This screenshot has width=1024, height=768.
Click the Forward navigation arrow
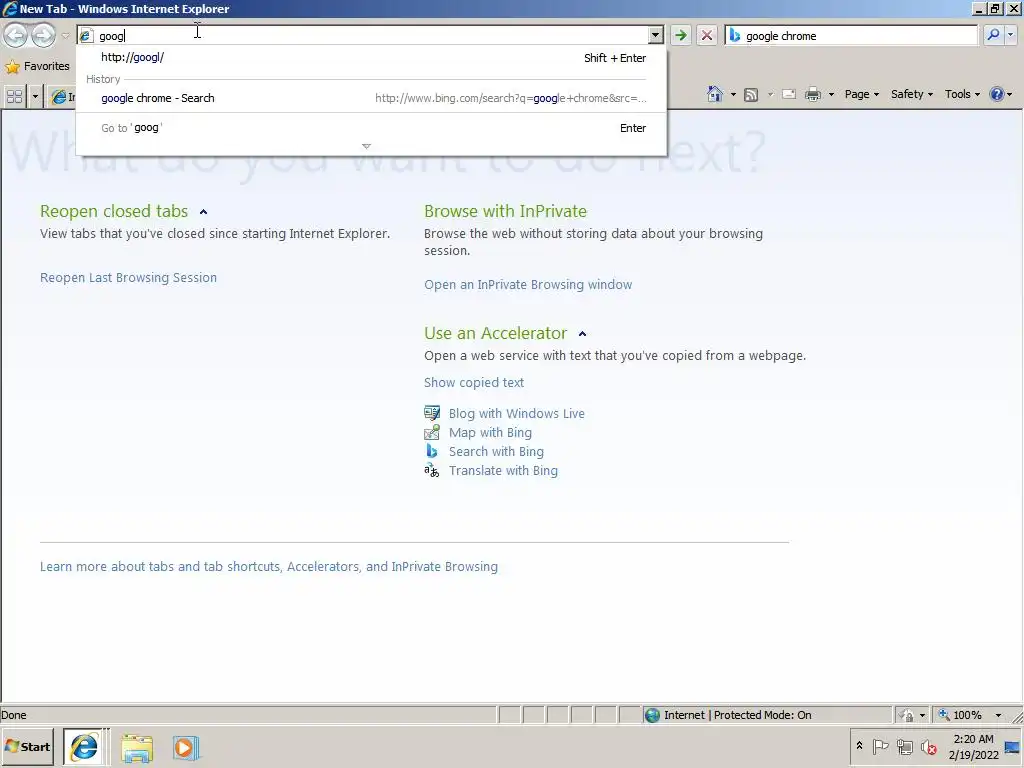pyautogui.click(x=43, y=35)
